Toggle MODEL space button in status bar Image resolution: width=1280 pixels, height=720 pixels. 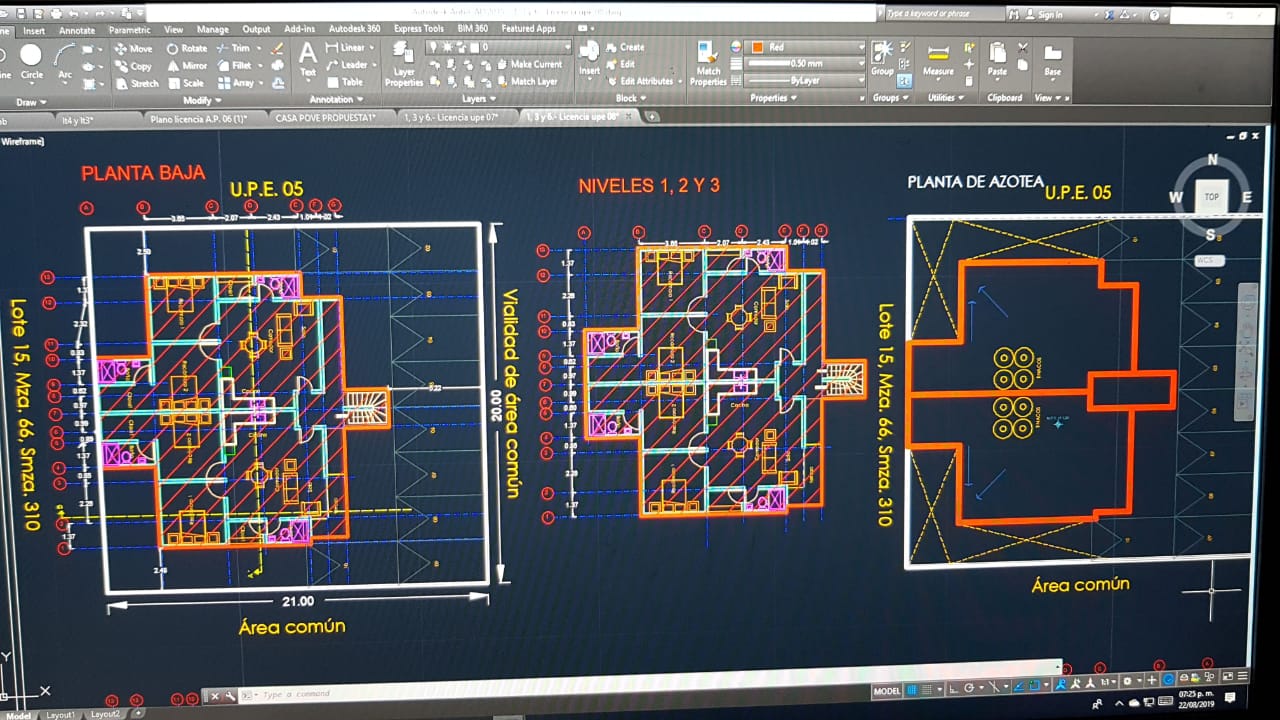pos(887,690)
